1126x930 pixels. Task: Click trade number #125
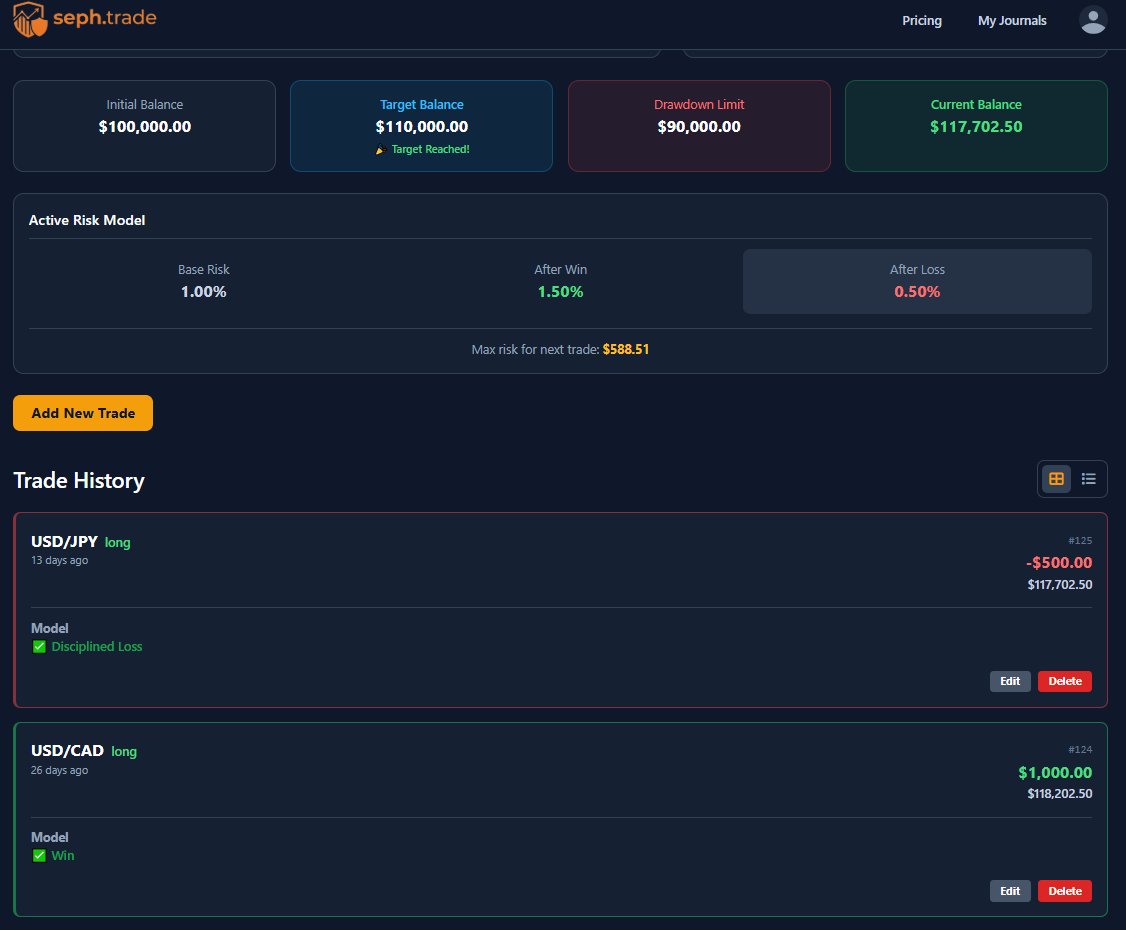click(x=1080, y=541)
